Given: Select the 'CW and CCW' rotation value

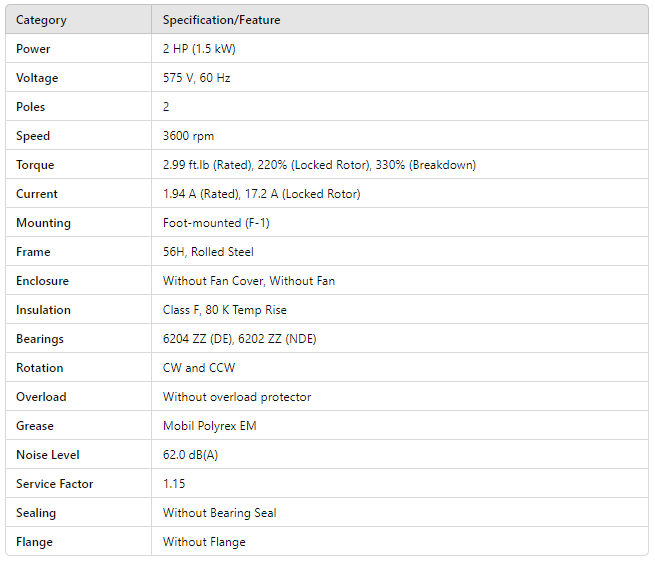Looking at the screenshot, I should tap(199, 368).
